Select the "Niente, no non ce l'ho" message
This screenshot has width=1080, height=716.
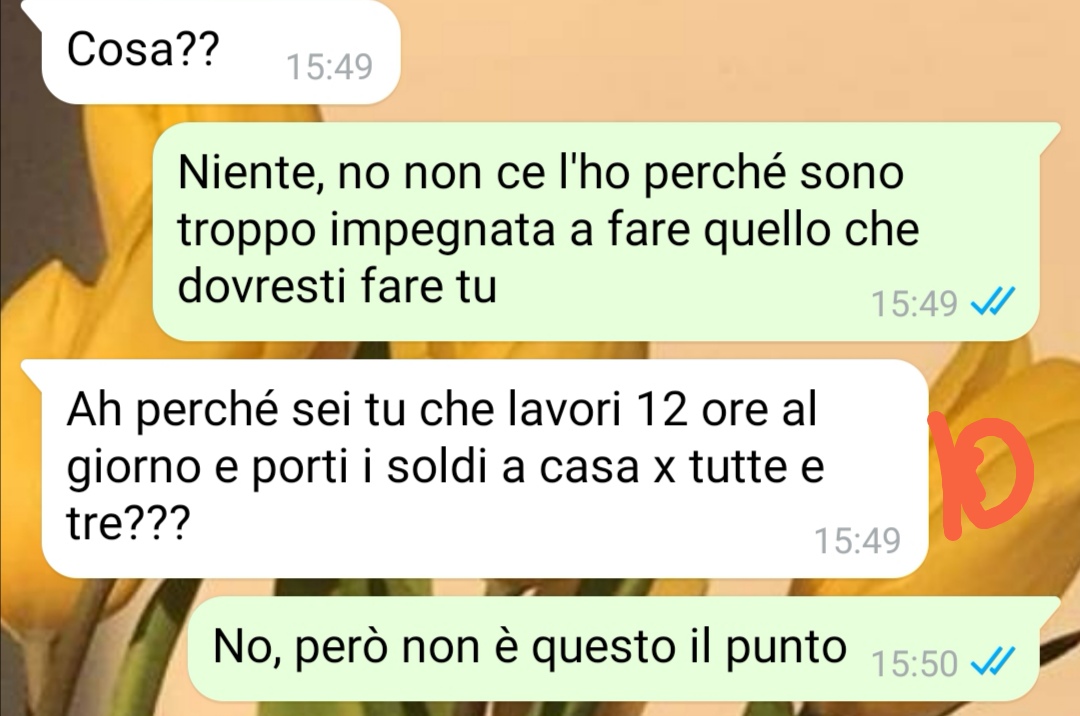pyautogui.click(x=596, y=231)
